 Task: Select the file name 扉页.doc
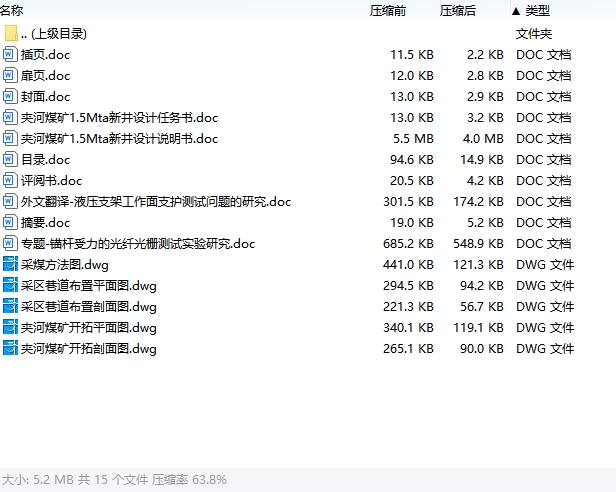(x=46, y=75)
